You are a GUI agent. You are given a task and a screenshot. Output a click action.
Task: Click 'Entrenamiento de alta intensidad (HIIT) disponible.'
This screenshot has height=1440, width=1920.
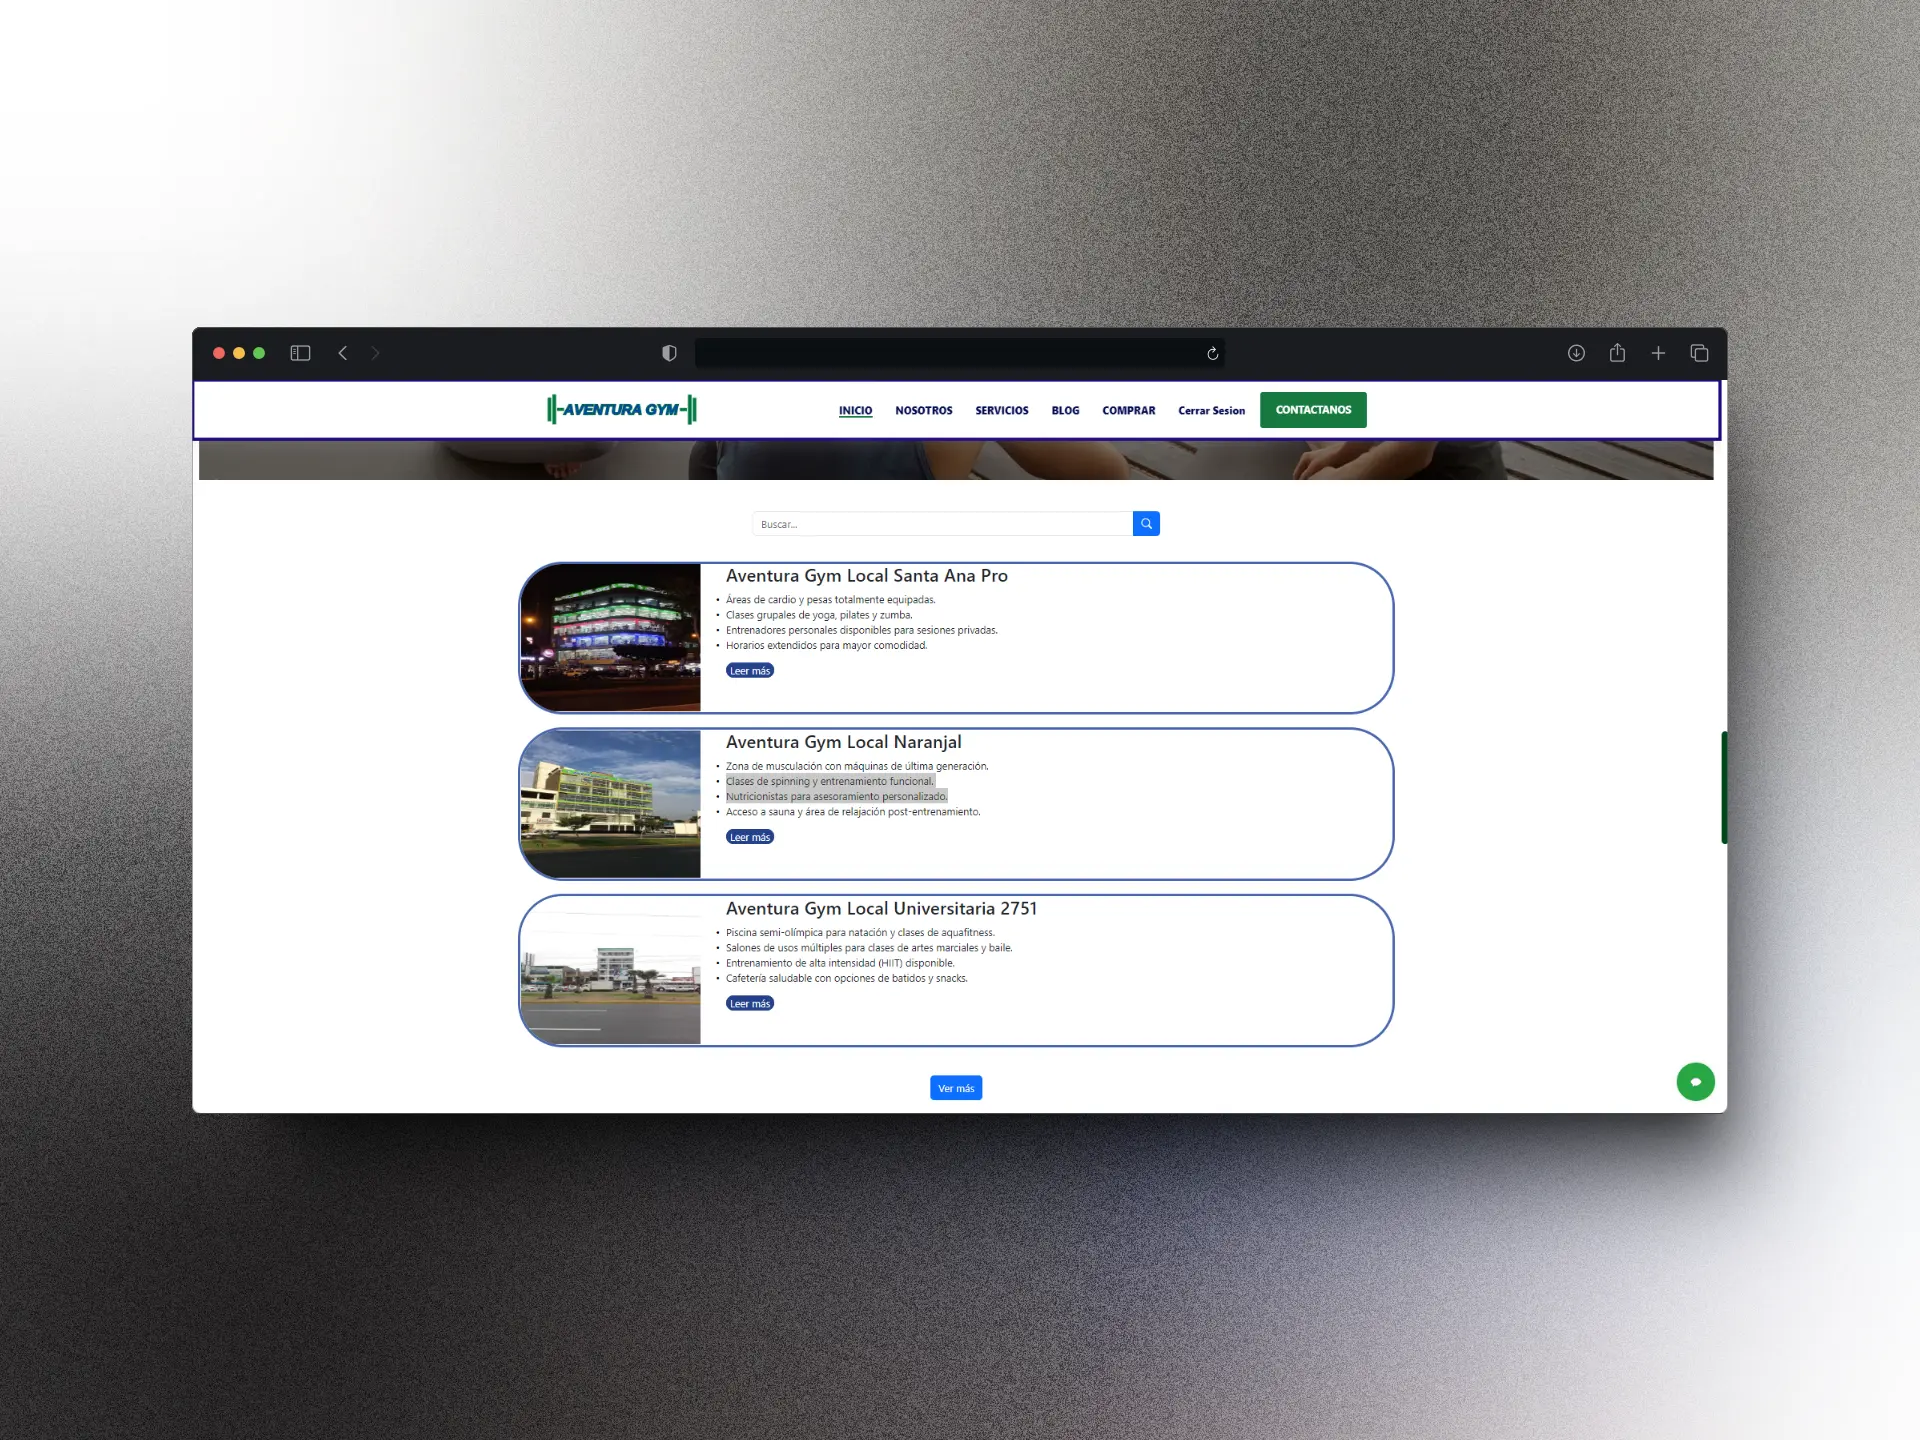(840, 964)
